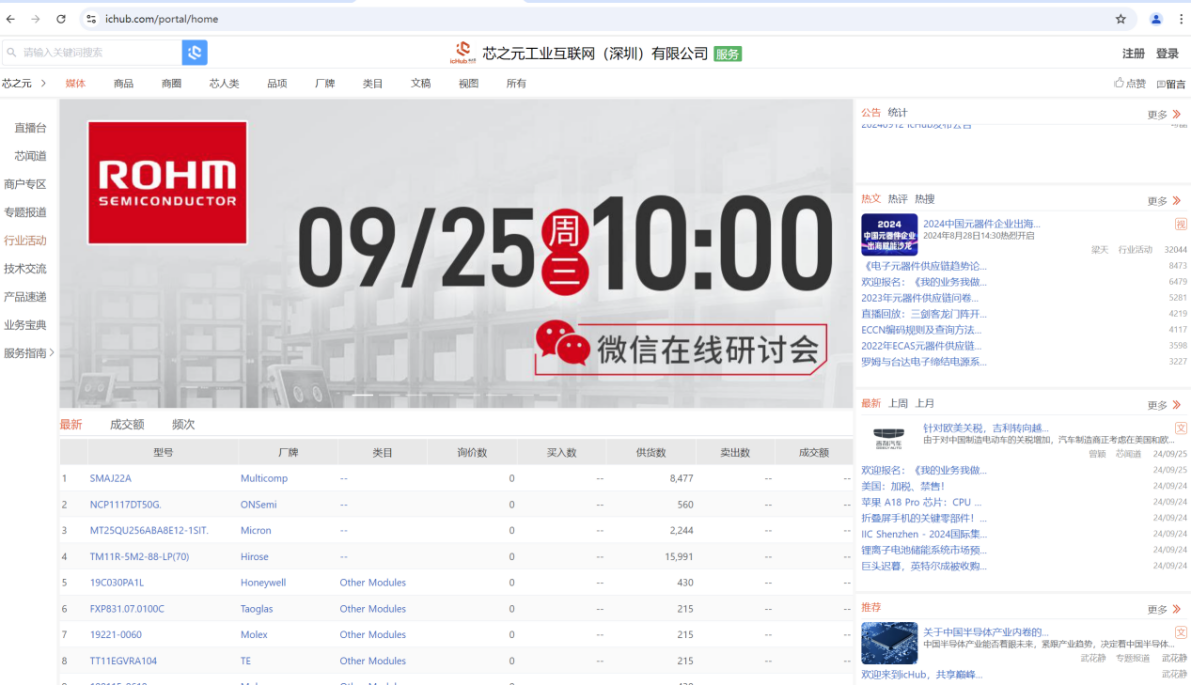Image resolution: width=1191 pixels, height=685 pixels.
Task: Bookmark this page with the star icon
Action: (x=1120, y=19)
